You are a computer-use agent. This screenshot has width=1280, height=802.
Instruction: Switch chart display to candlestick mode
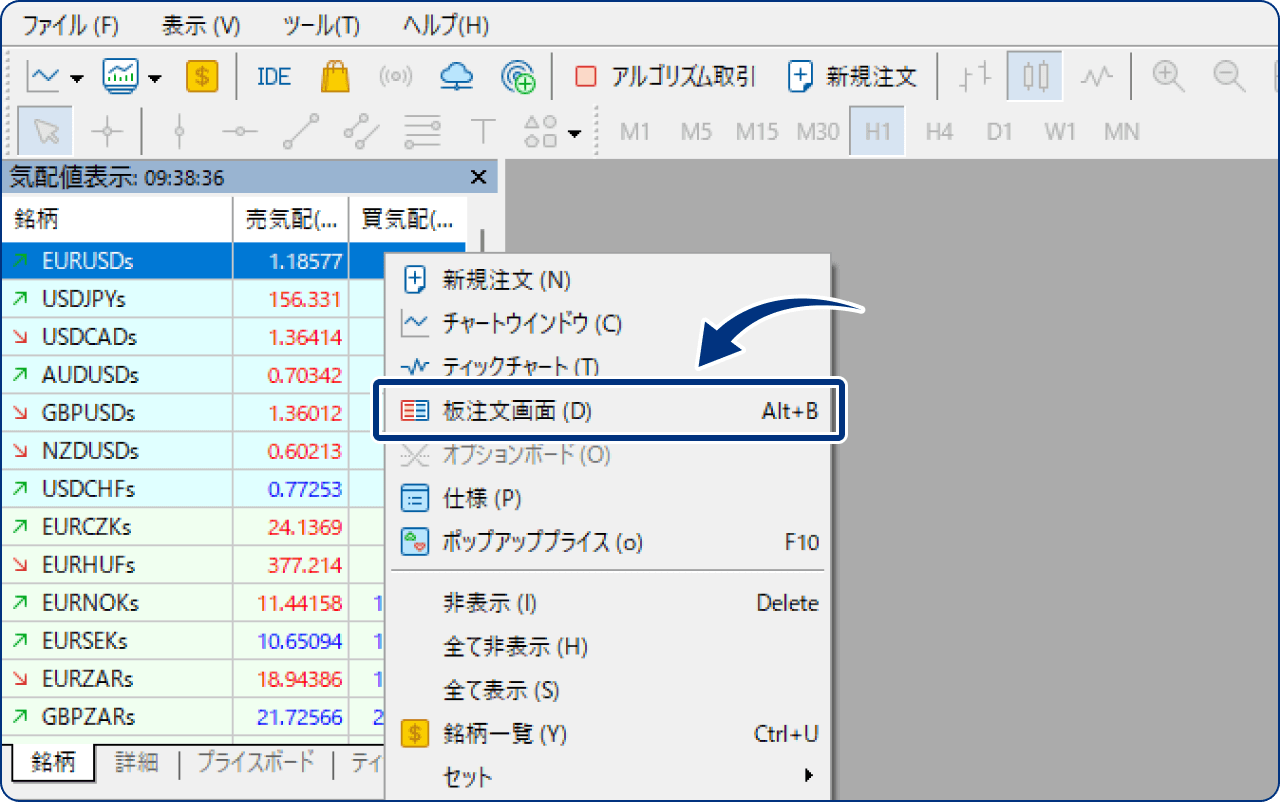(1034, 76)
